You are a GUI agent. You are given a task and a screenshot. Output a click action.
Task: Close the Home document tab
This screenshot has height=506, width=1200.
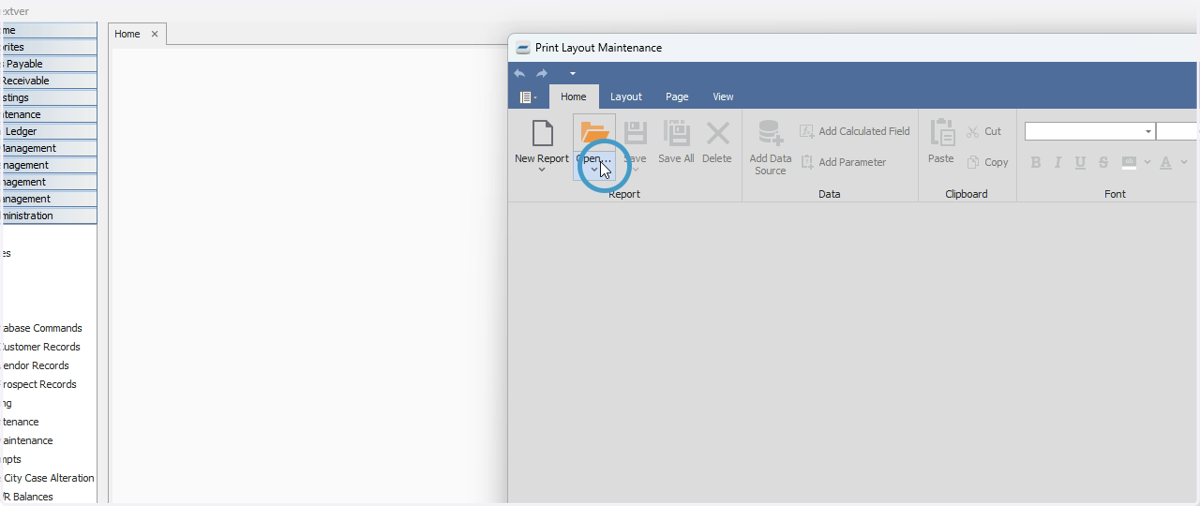155,34
